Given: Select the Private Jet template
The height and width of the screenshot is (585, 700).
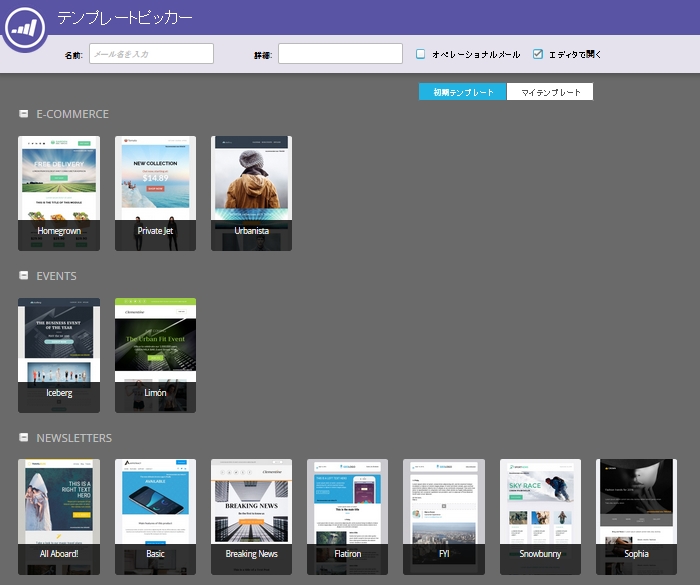Looking at the screenshot, I should point(155,193).
